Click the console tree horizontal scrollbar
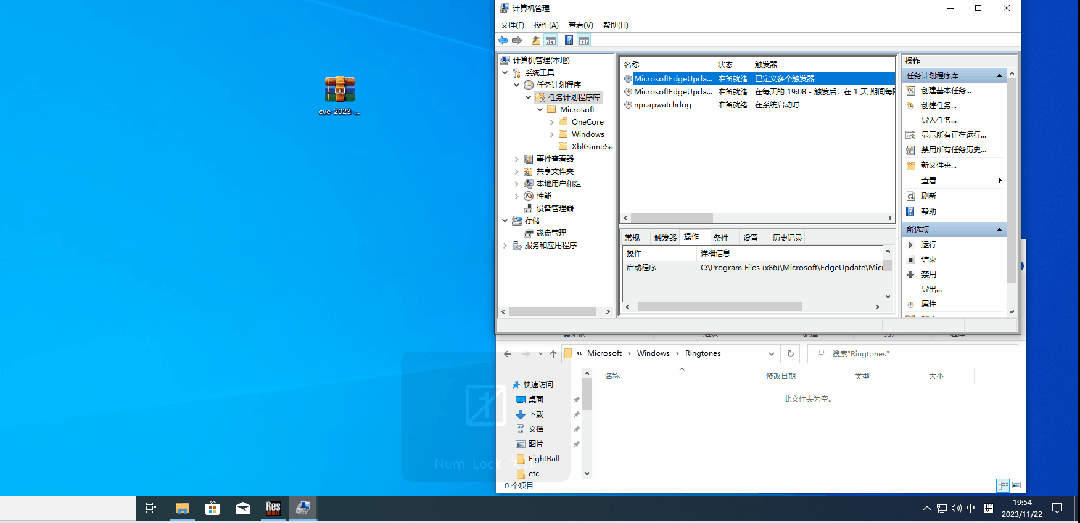 pos(552,311)
